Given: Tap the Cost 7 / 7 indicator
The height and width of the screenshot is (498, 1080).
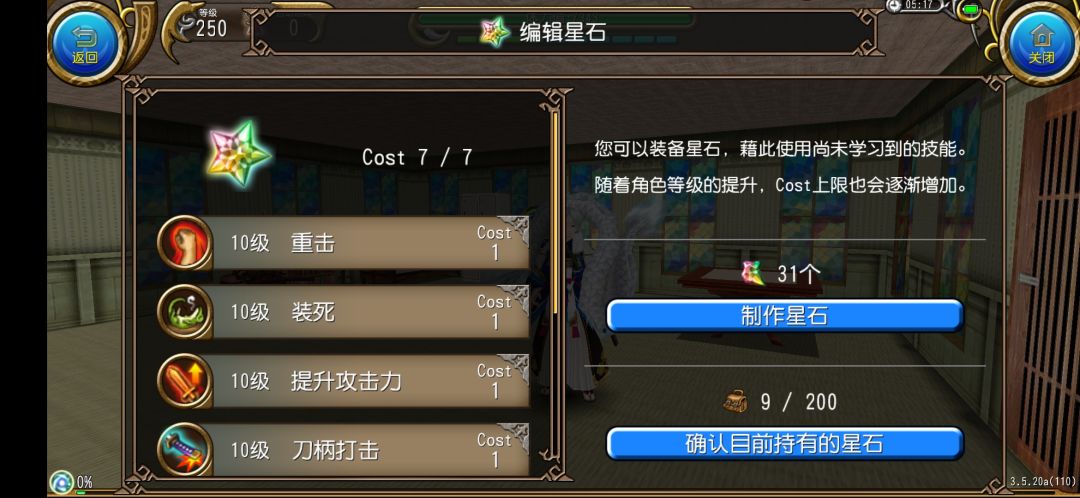Looking at the screenshot, I should [x=417, y=157].
